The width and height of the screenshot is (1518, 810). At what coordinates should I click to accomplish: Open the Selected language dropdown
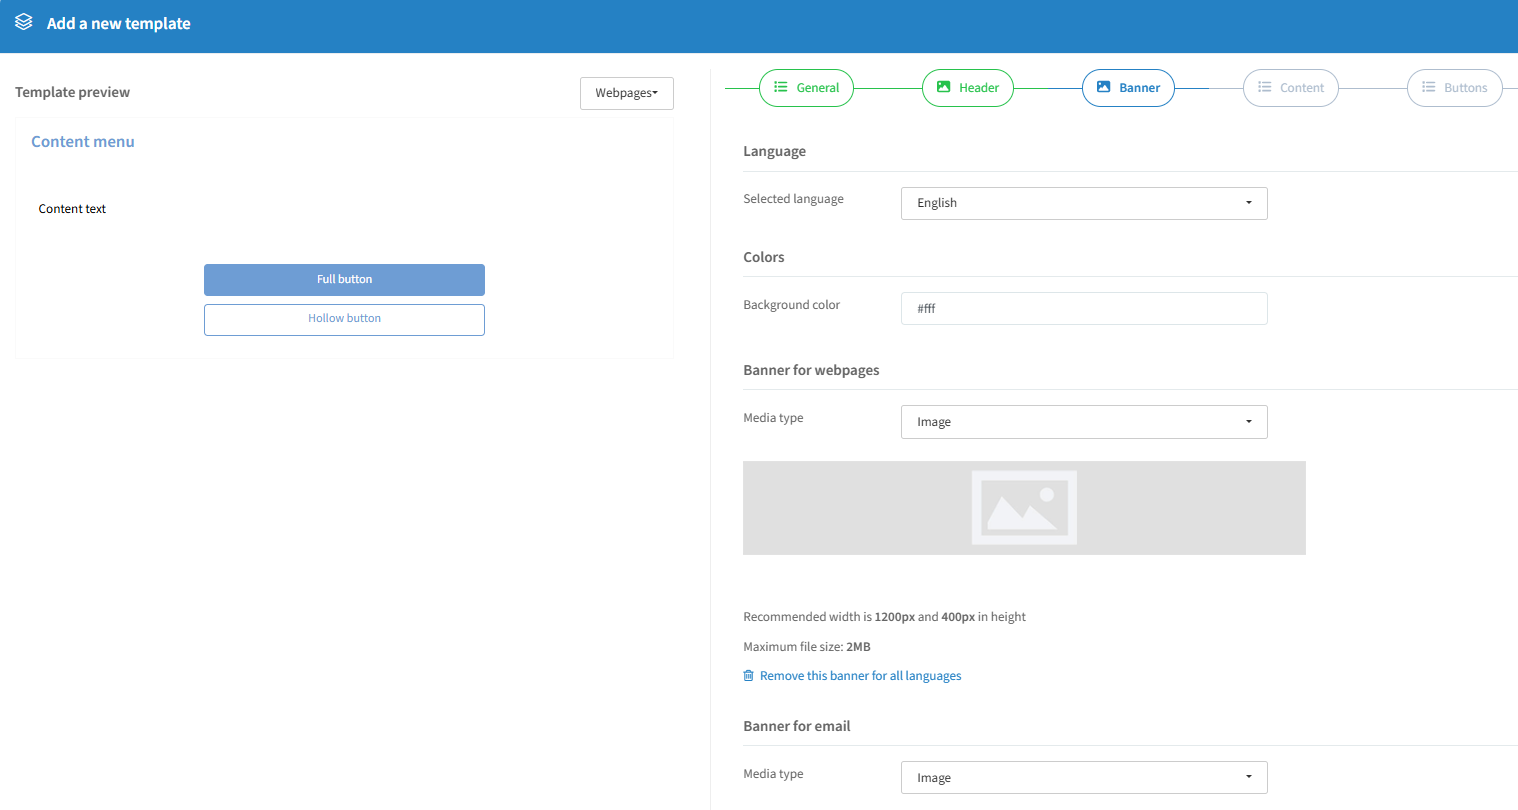click(x=1084, y=203)
